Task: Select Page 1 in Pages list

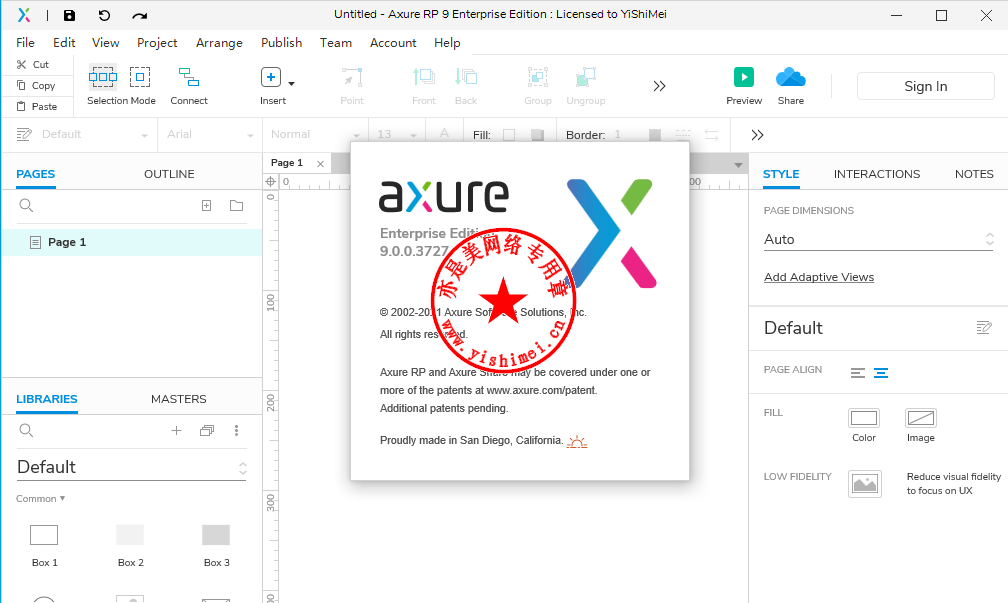Action: 132,242
